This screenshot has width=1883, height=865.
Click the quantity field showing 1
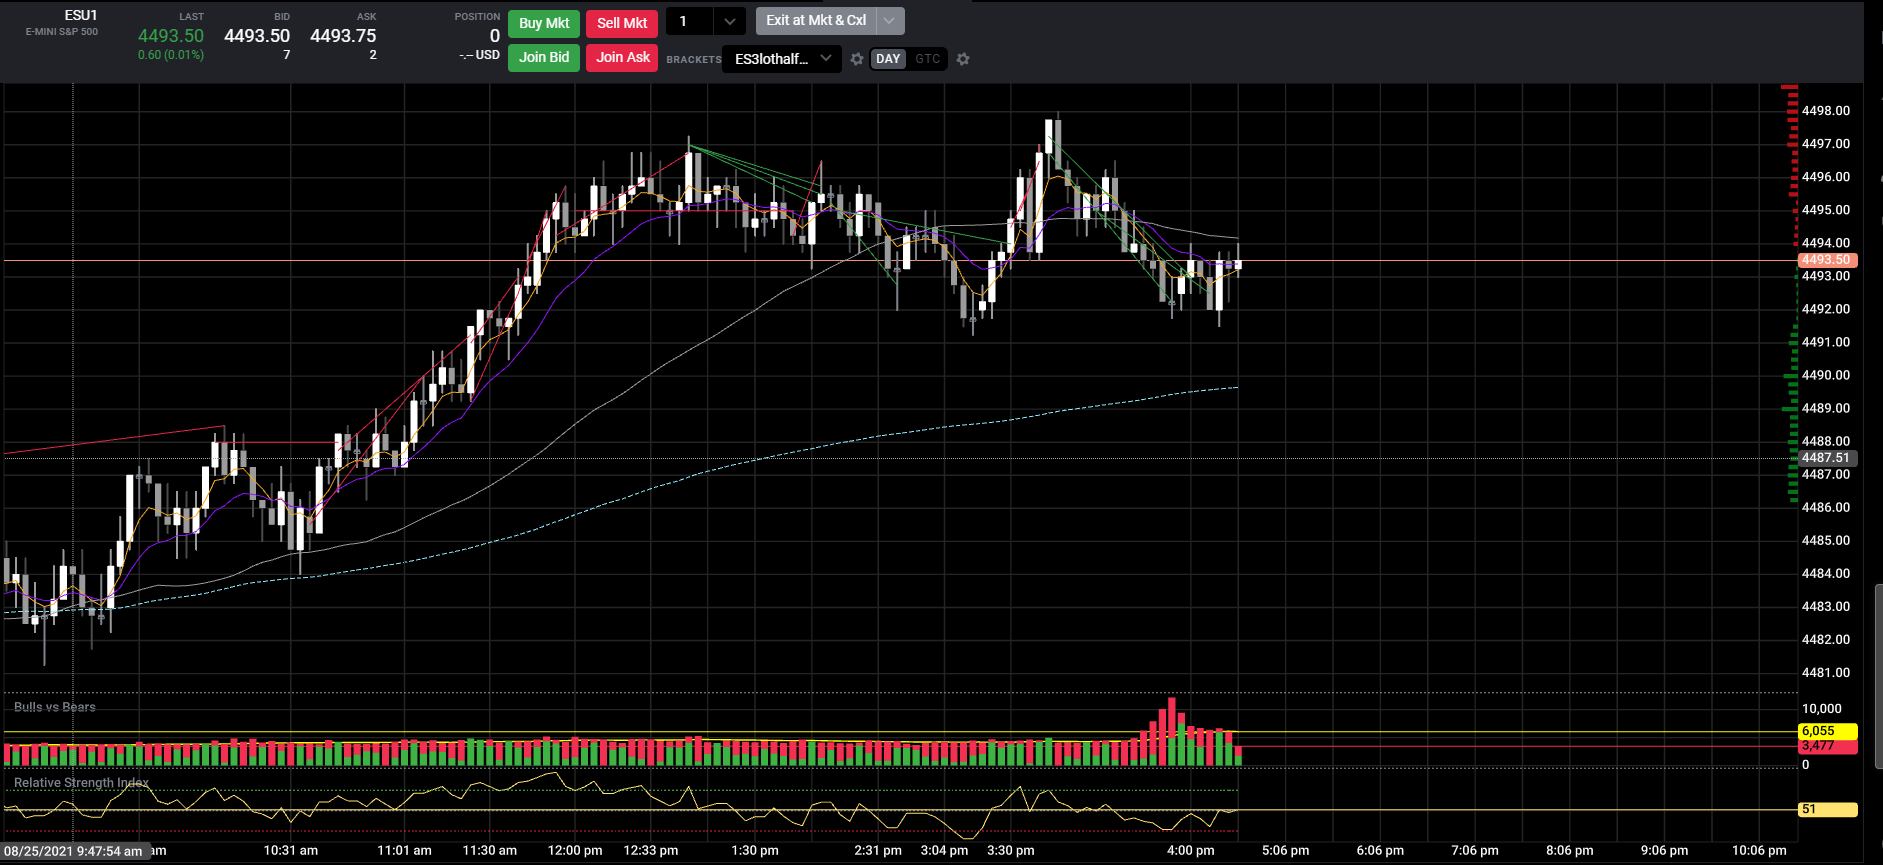[x=690, y=22]
